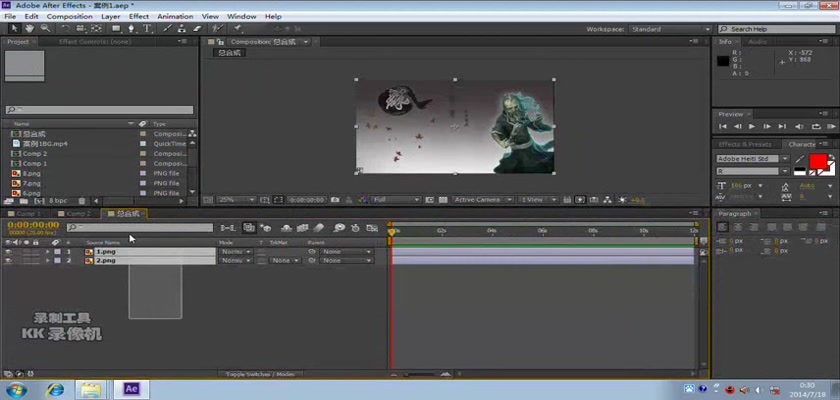
Task: Open Parent dropdown for 2.png layer
Action: tap(346, 261)
